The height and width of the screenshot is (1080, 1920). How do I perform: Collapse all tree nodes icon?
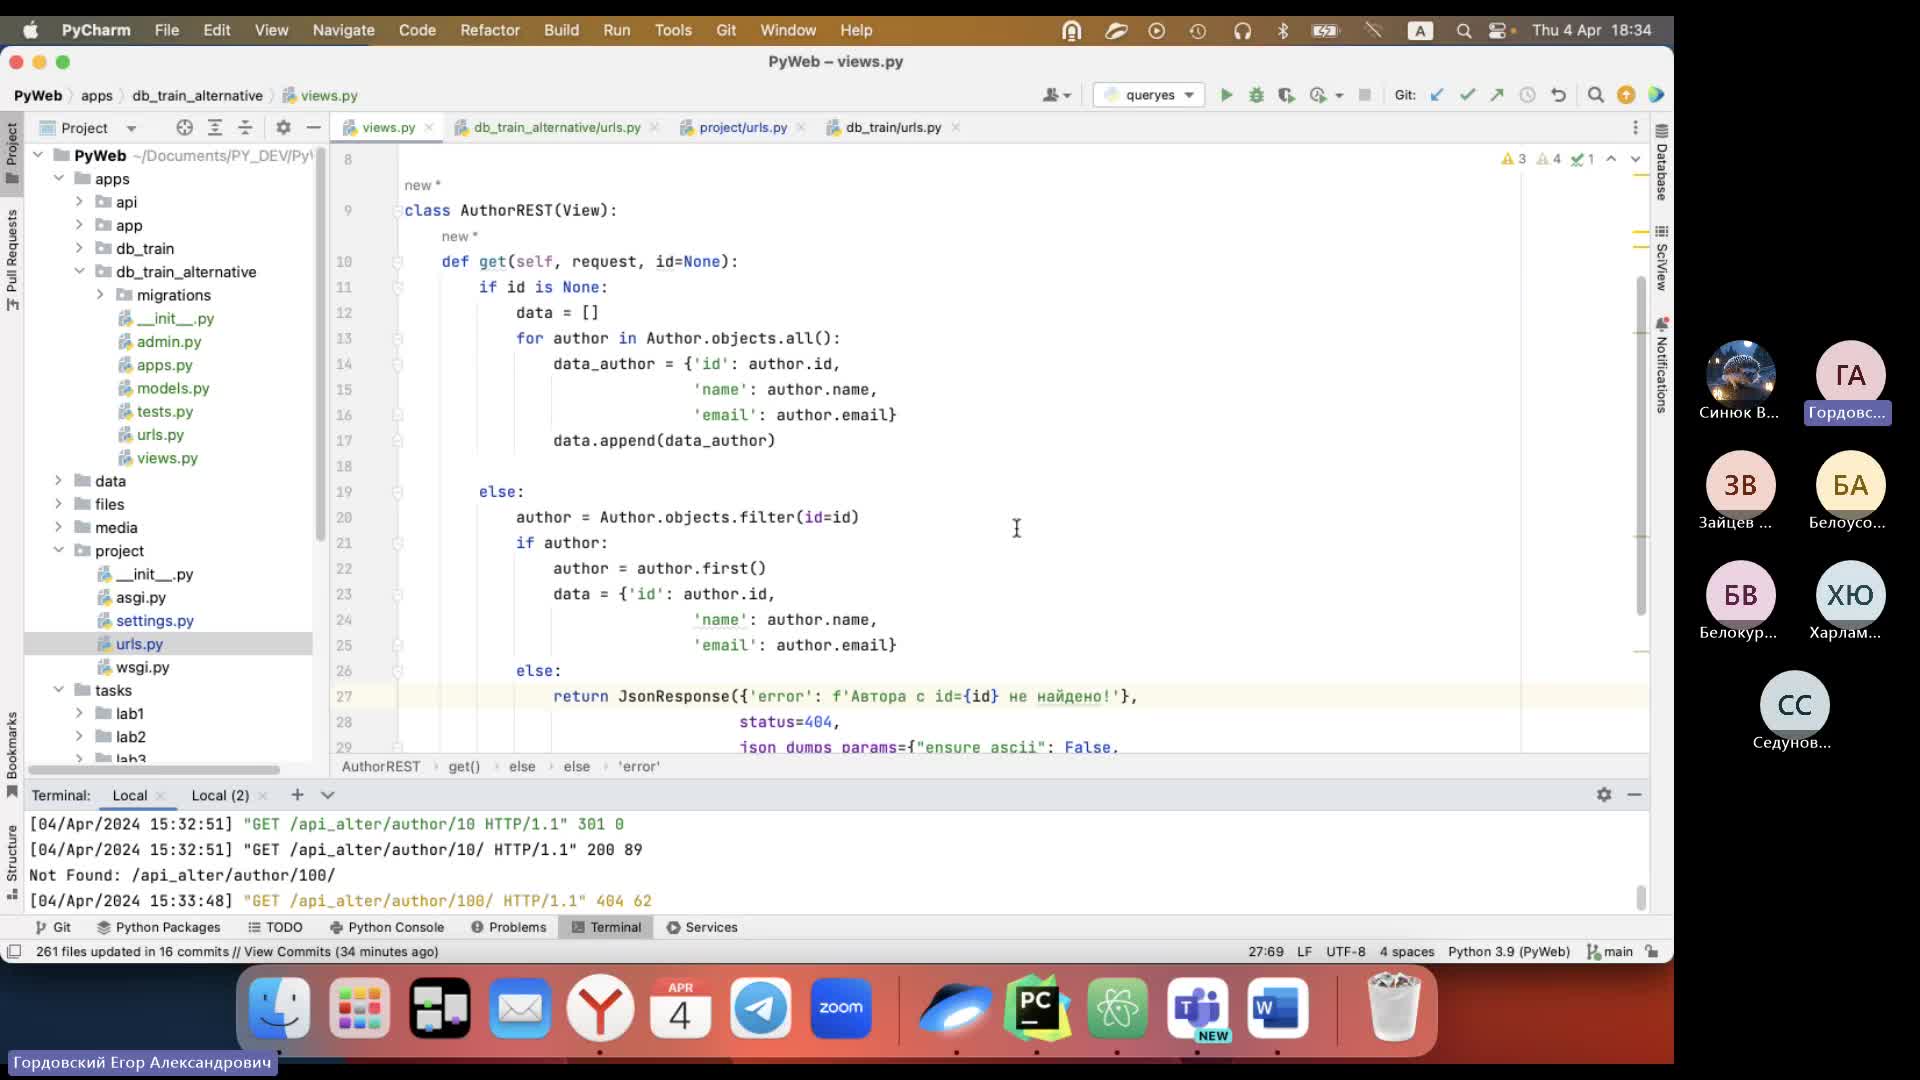click(x=245, y=127)
